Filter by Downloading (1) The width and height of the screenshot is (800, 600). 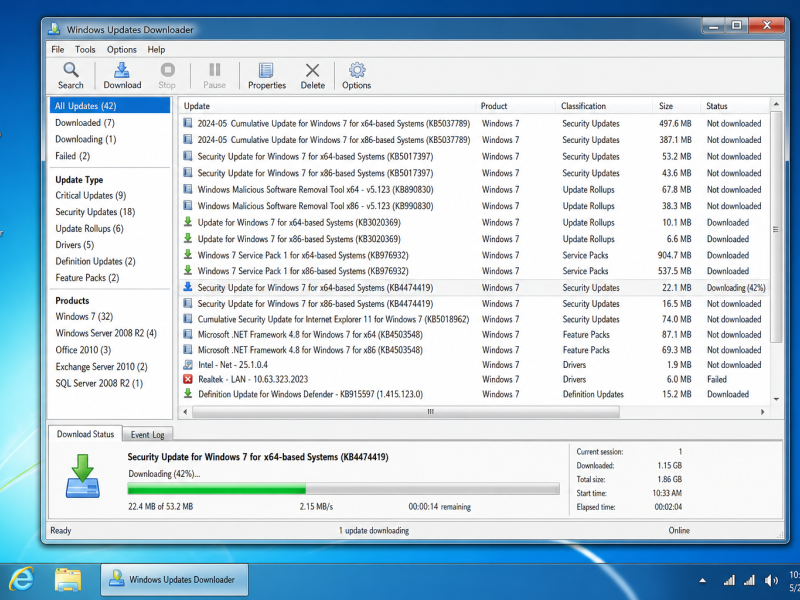[86, 139]
